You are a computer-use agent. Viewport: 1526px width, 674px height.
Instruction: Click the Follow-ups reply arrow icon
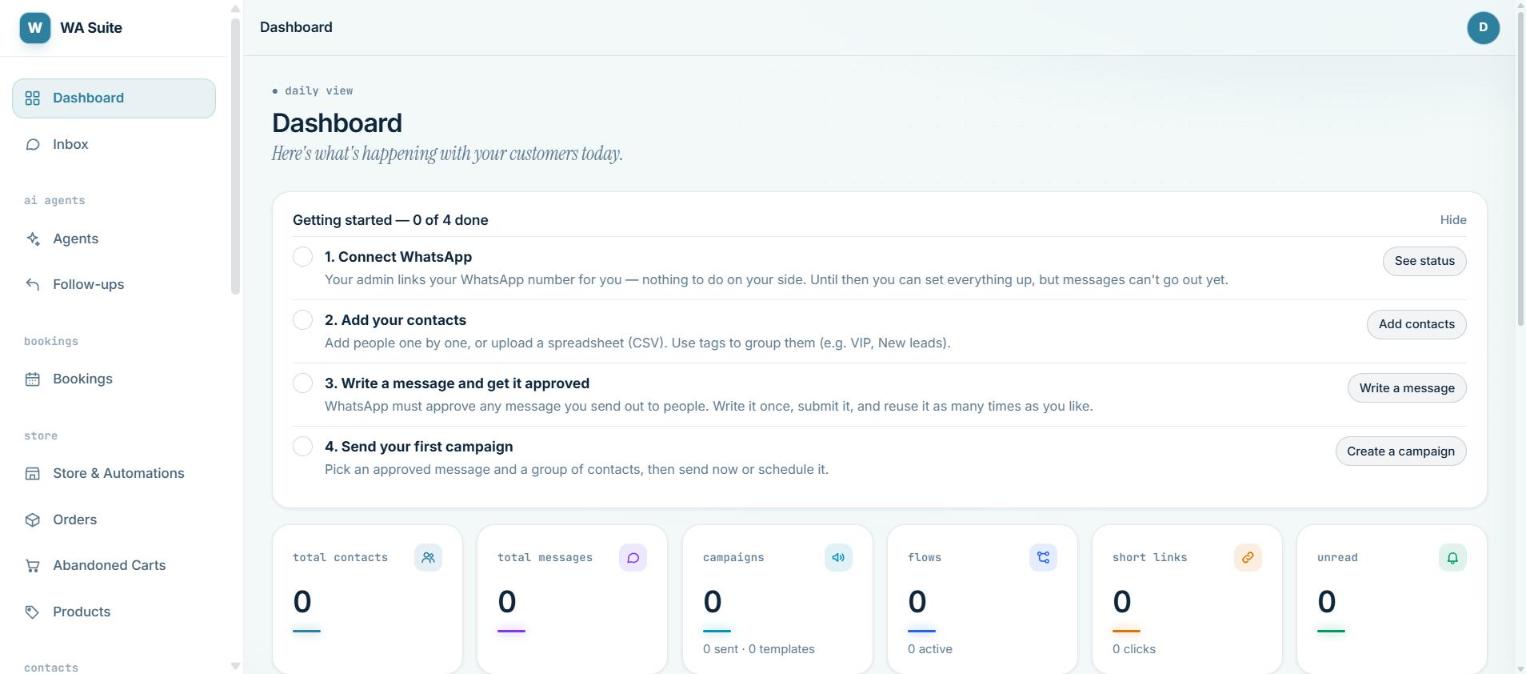32,285
